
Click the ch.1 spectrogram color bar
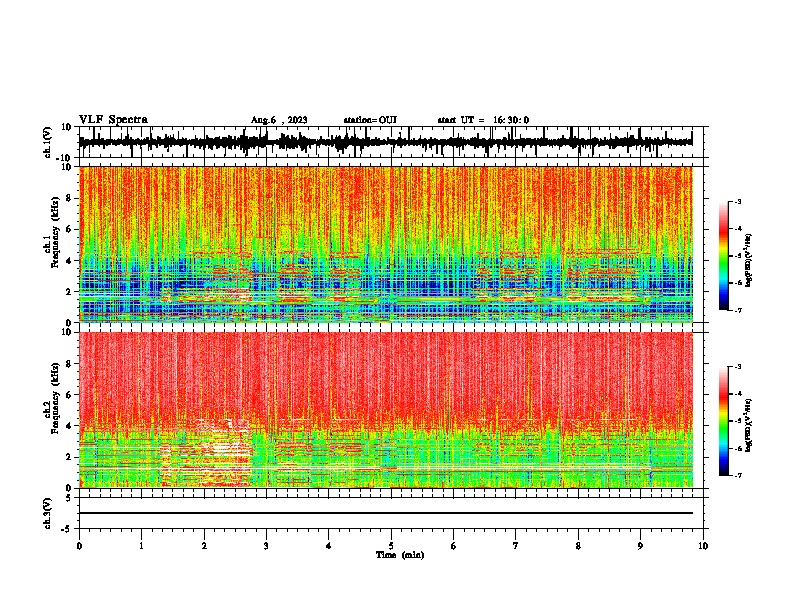coord(724,256)
